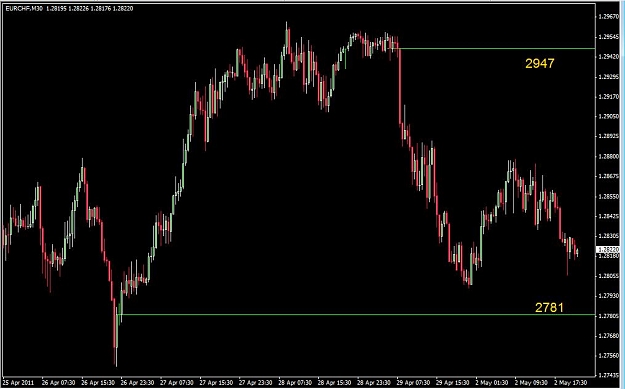
Task: Click the 1.28675 price axis label
Action: [609, 176]
